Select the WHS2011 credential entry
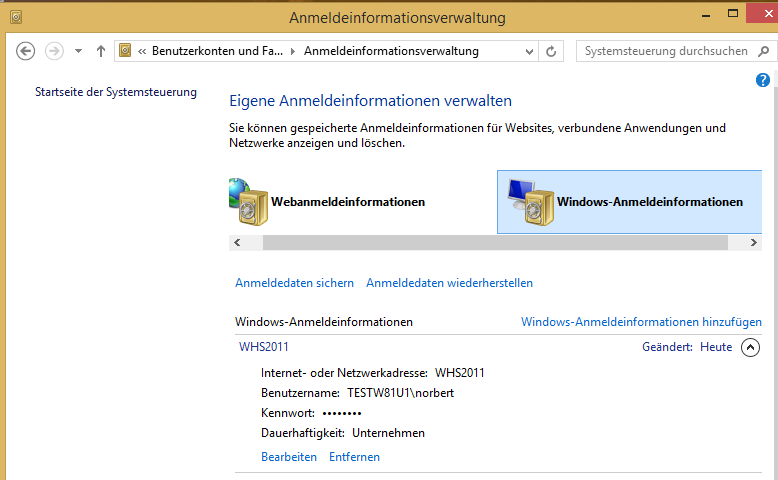 263,347
